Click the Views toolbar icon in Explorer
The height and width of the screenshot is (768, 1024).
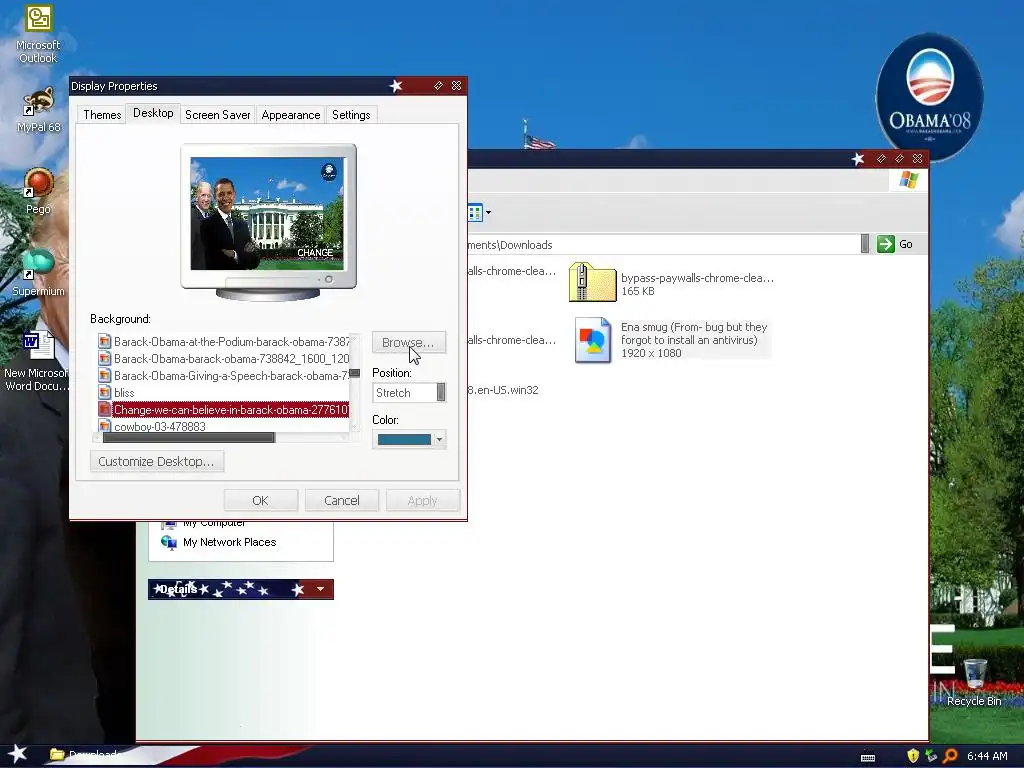click(x=475, y=212)
